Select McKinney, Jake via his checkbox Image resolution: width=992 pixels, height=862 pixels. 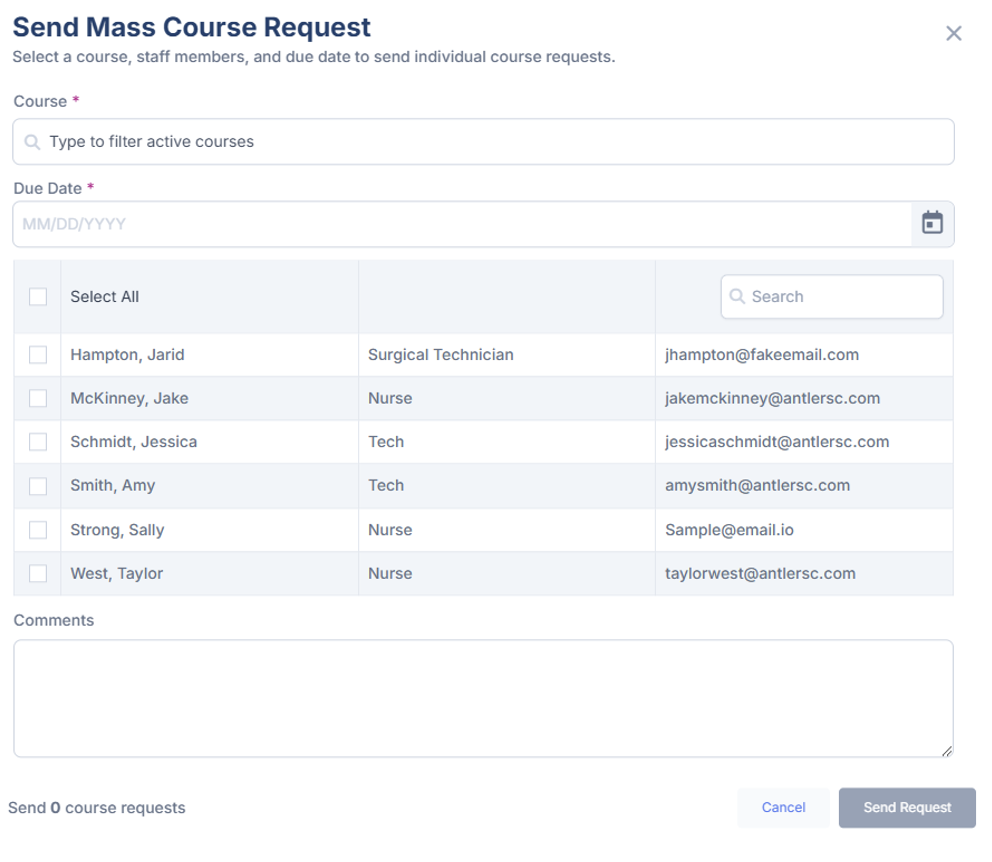(x=37, y=398)
